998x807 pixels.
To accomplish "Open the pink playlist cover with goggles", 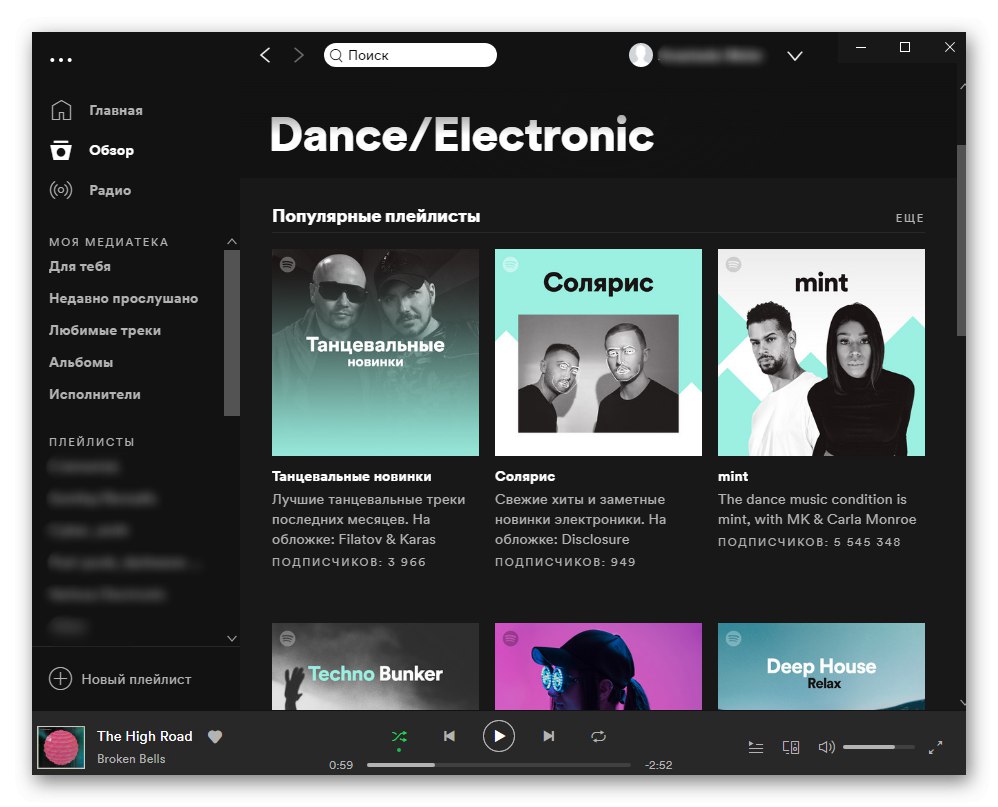I will point(598,666).
